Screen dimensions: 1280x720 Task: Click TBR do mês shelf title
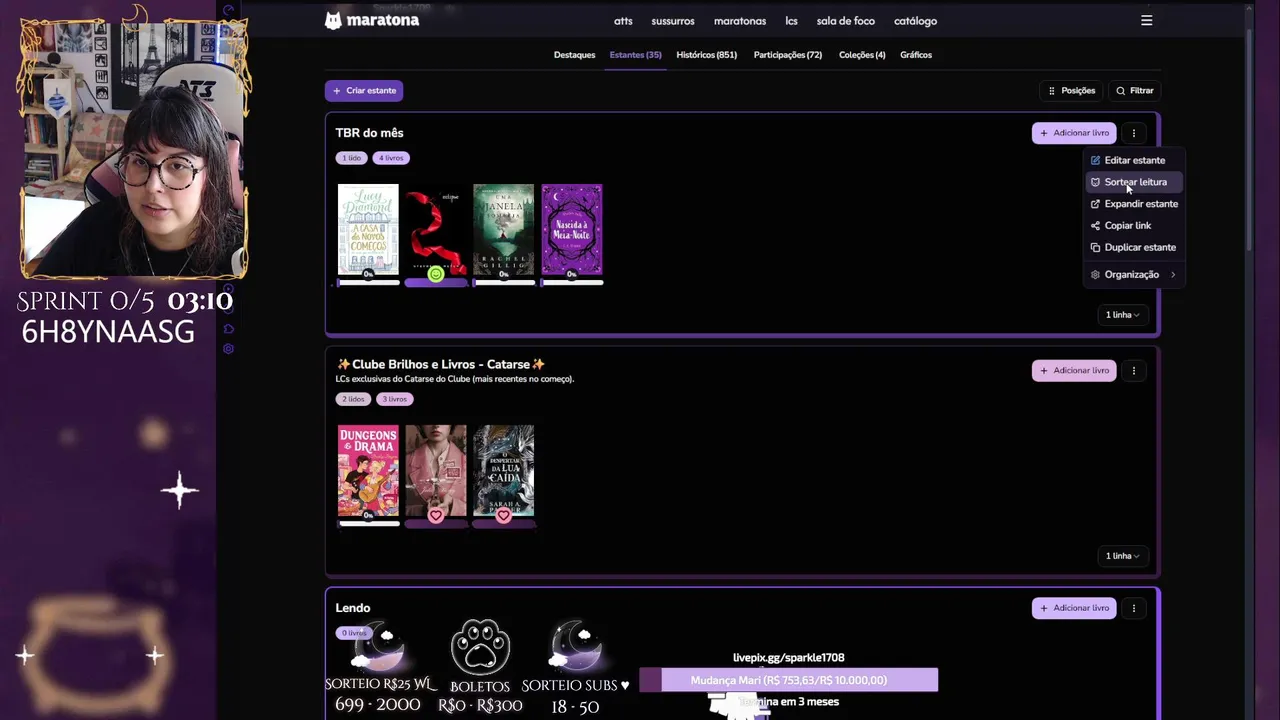click(370, 133)
